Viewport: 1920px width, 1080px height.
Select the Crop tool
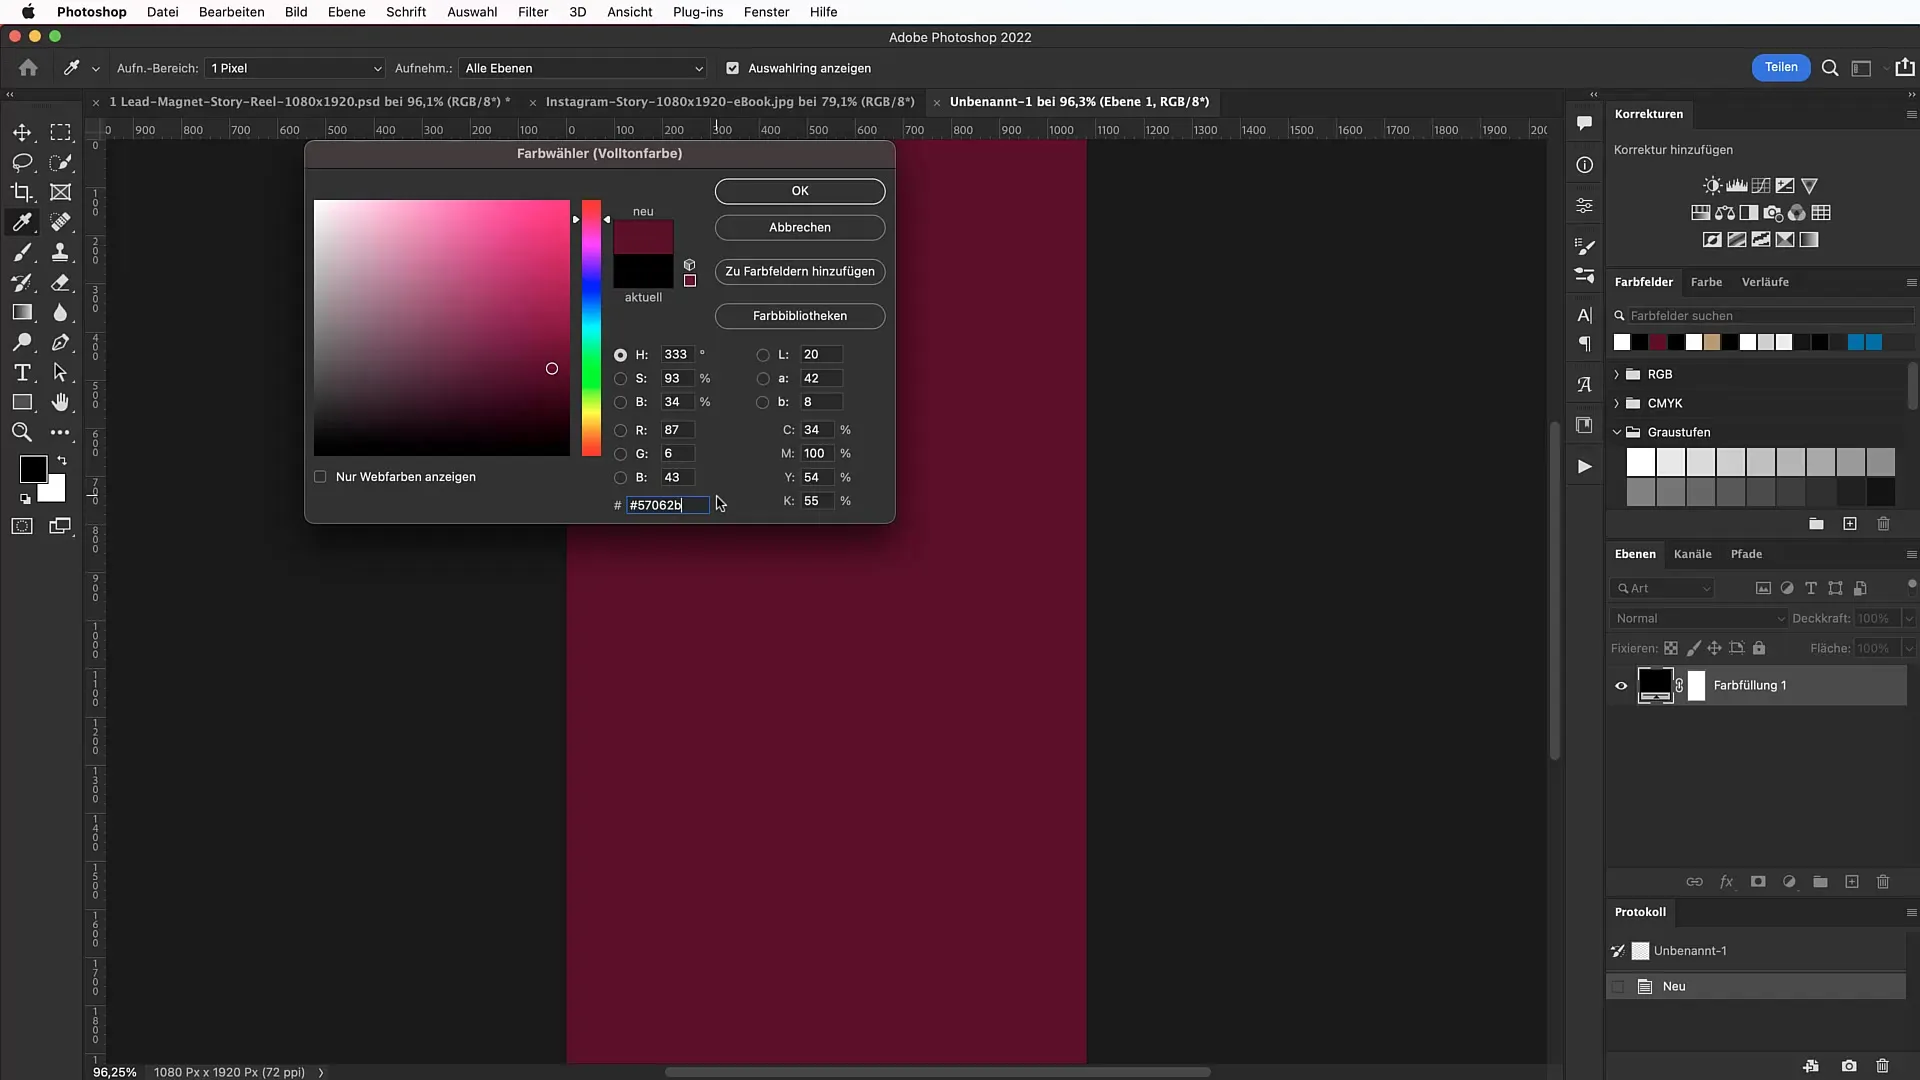(x=22, y=192)
